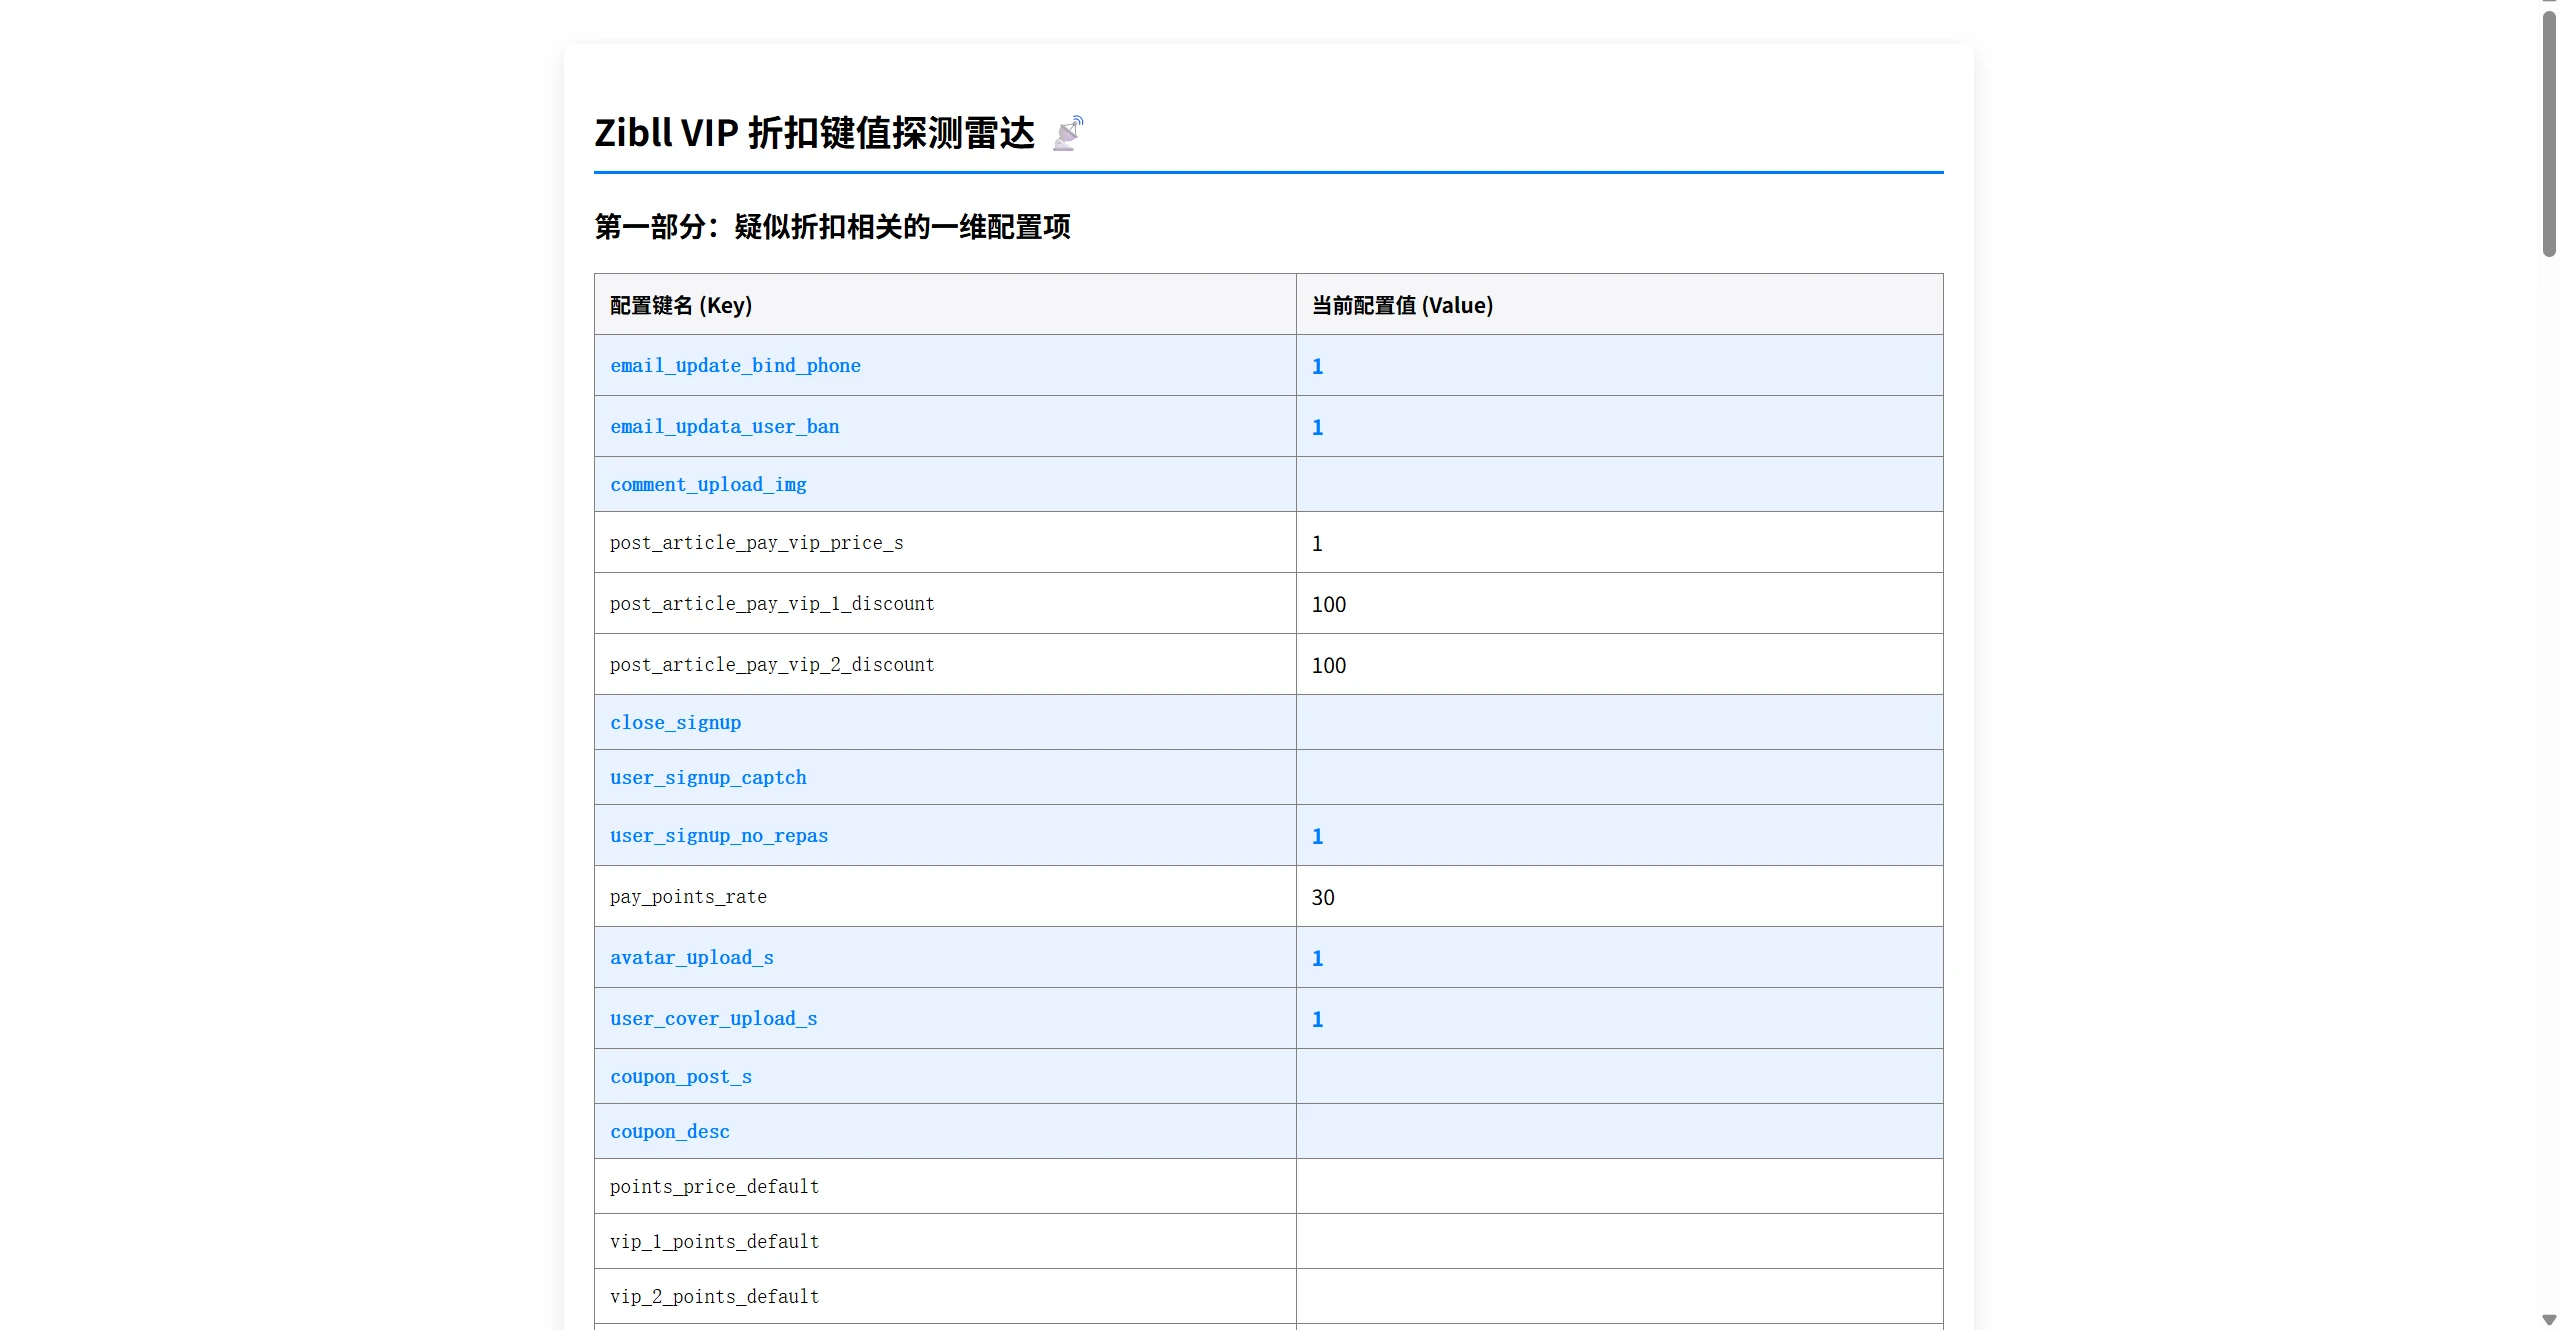Click the 当前配置值 (Value) column header
This screenshot has width=2560, height=1330.
pyautogui.click(x=1401, y=305)
